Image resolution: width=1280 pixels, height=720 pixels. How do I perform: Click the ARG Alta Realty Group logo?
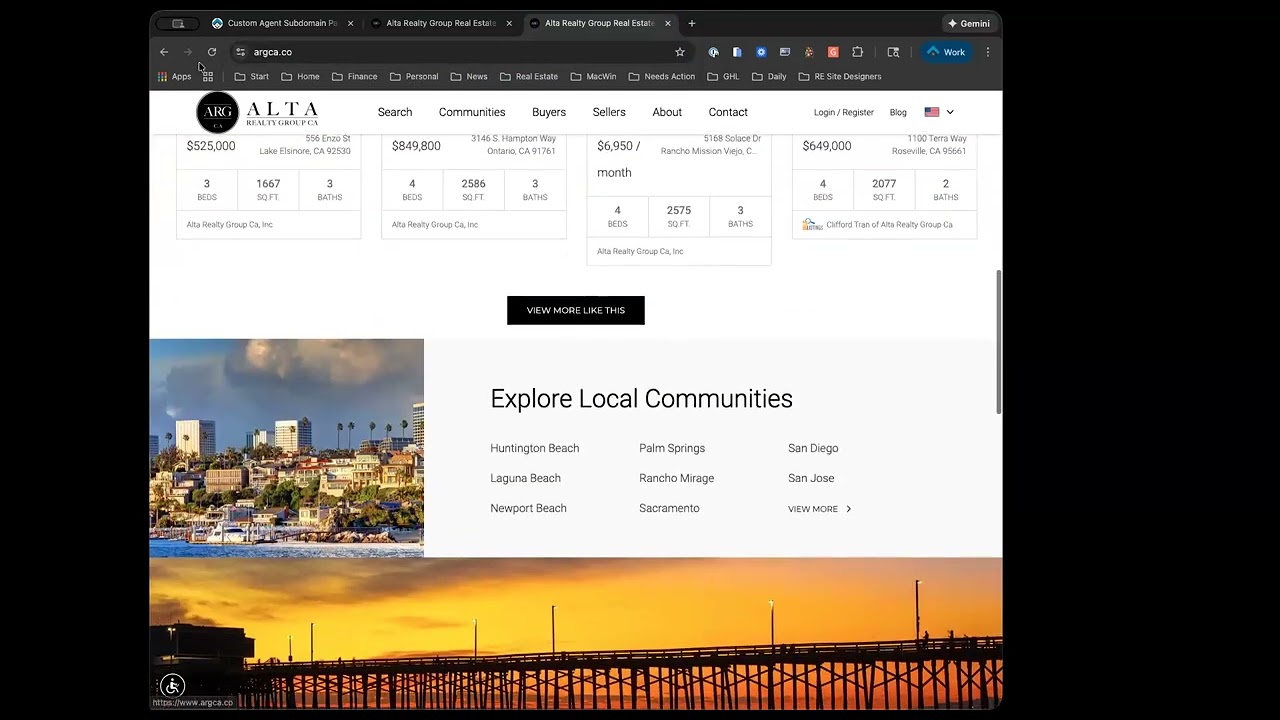257,112
